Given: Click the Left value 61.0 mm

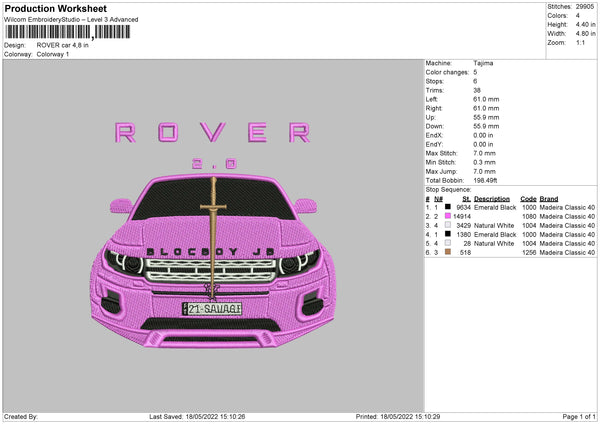Looking at the screenshot, I should tap(486, 99).
